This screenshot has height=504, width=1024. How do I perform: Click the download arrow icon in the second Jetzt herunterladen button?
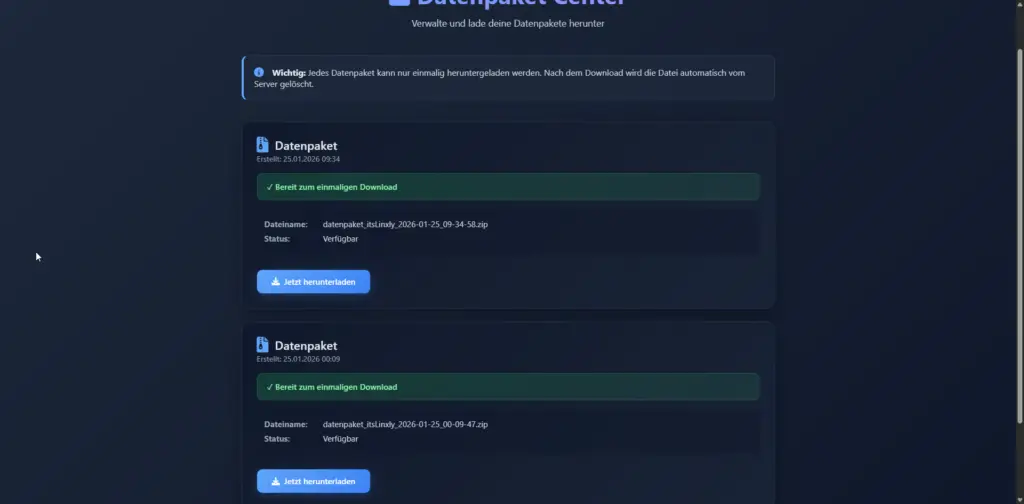click(276, 481)
